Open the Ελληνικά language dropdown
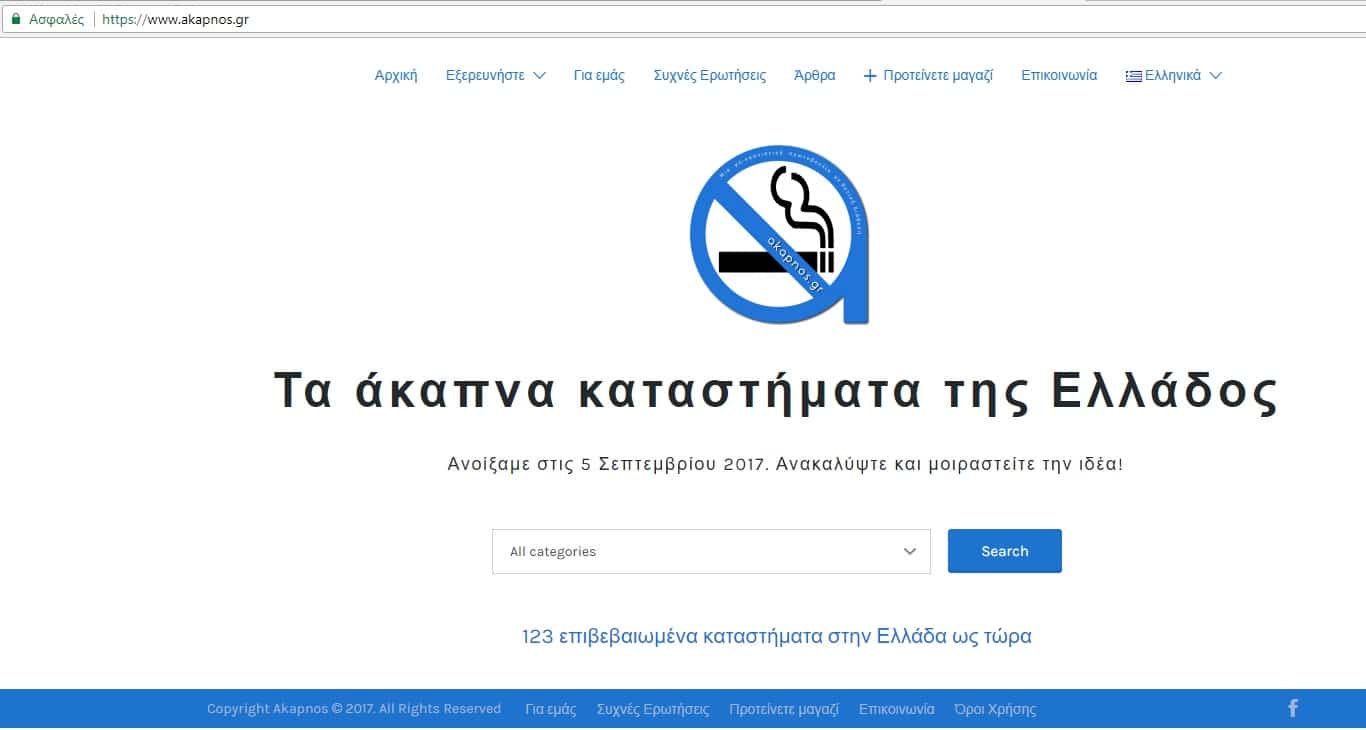Image resolution: width=1366 pixels, height=730 pixels. point(1174,75)
